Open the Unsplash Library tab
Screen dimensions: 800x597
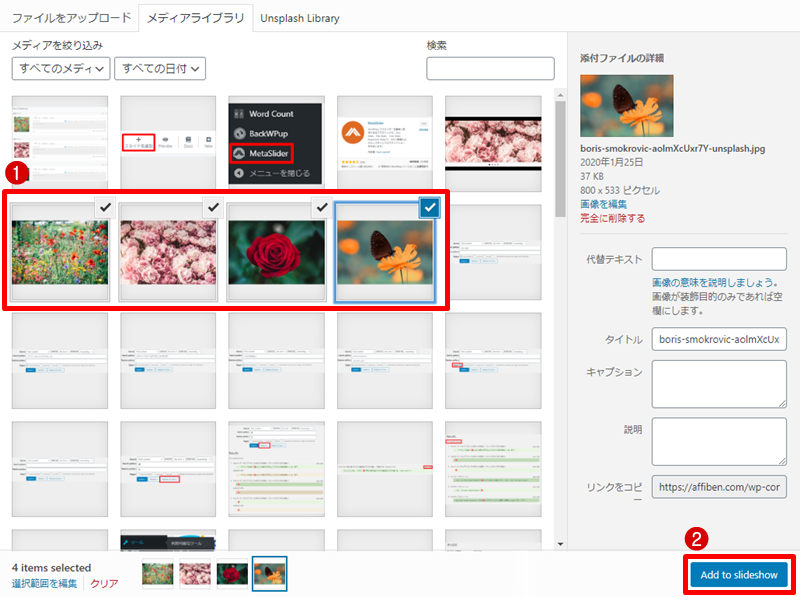pyautogui.click(x=299, y=18)
